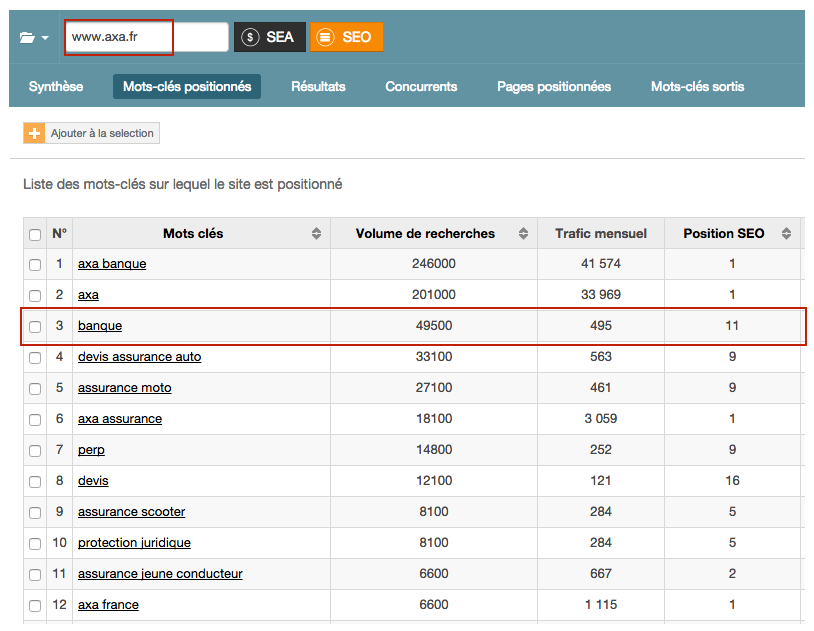
Task: Check the assurance jeune conducteur checkbox
Action: coord(35,575)
